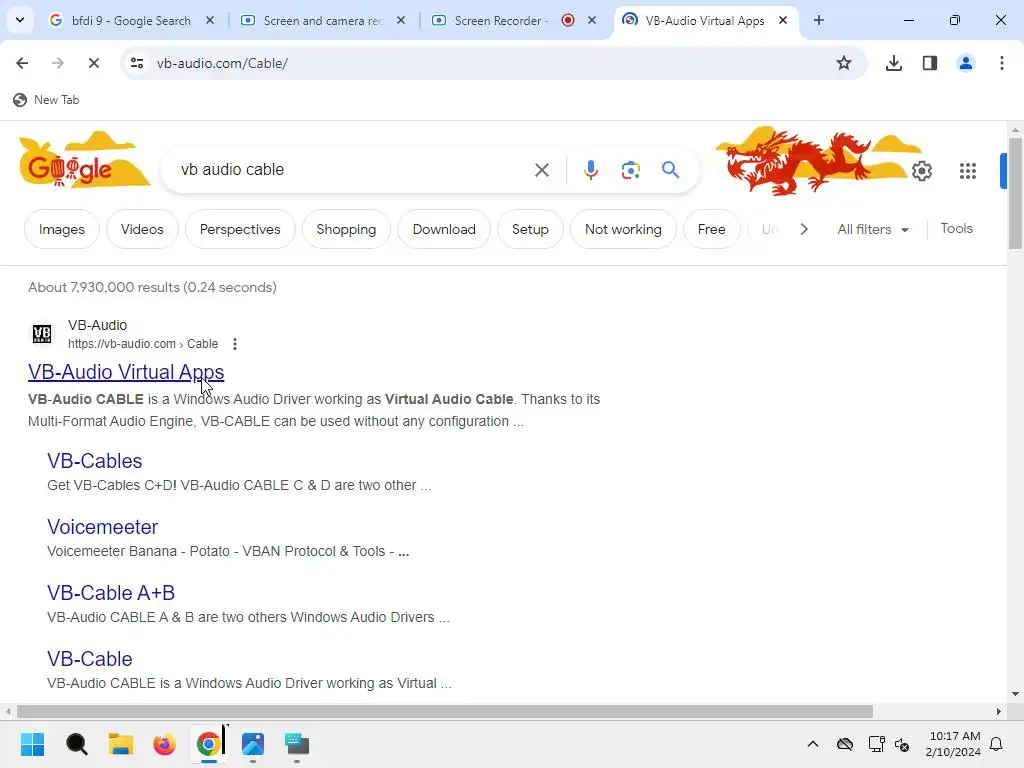1024x768 pixels.
Task: View site information icon in address bar
Action: [136, 63]
